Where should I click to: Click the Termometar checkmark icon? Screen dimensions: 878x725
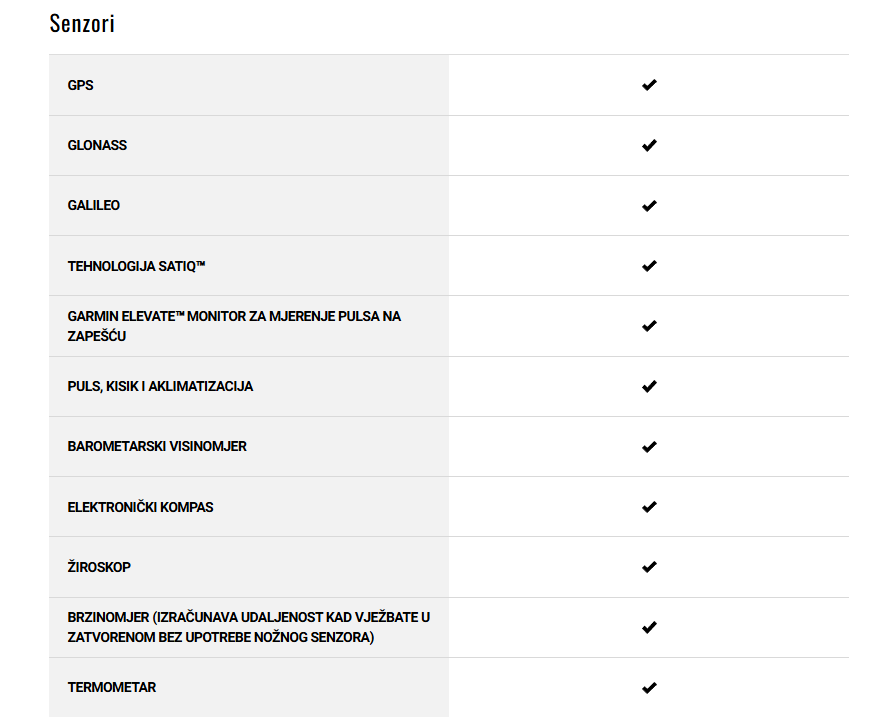pyautogui.click(x=649, y=687)
